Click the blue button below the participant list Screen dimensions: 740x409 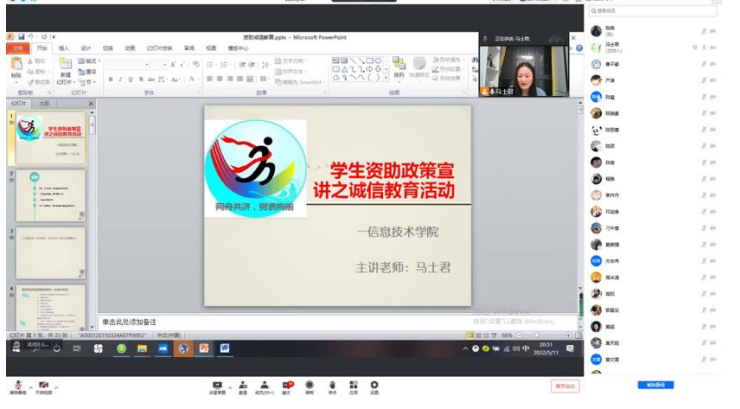click(x=655, y=385)
